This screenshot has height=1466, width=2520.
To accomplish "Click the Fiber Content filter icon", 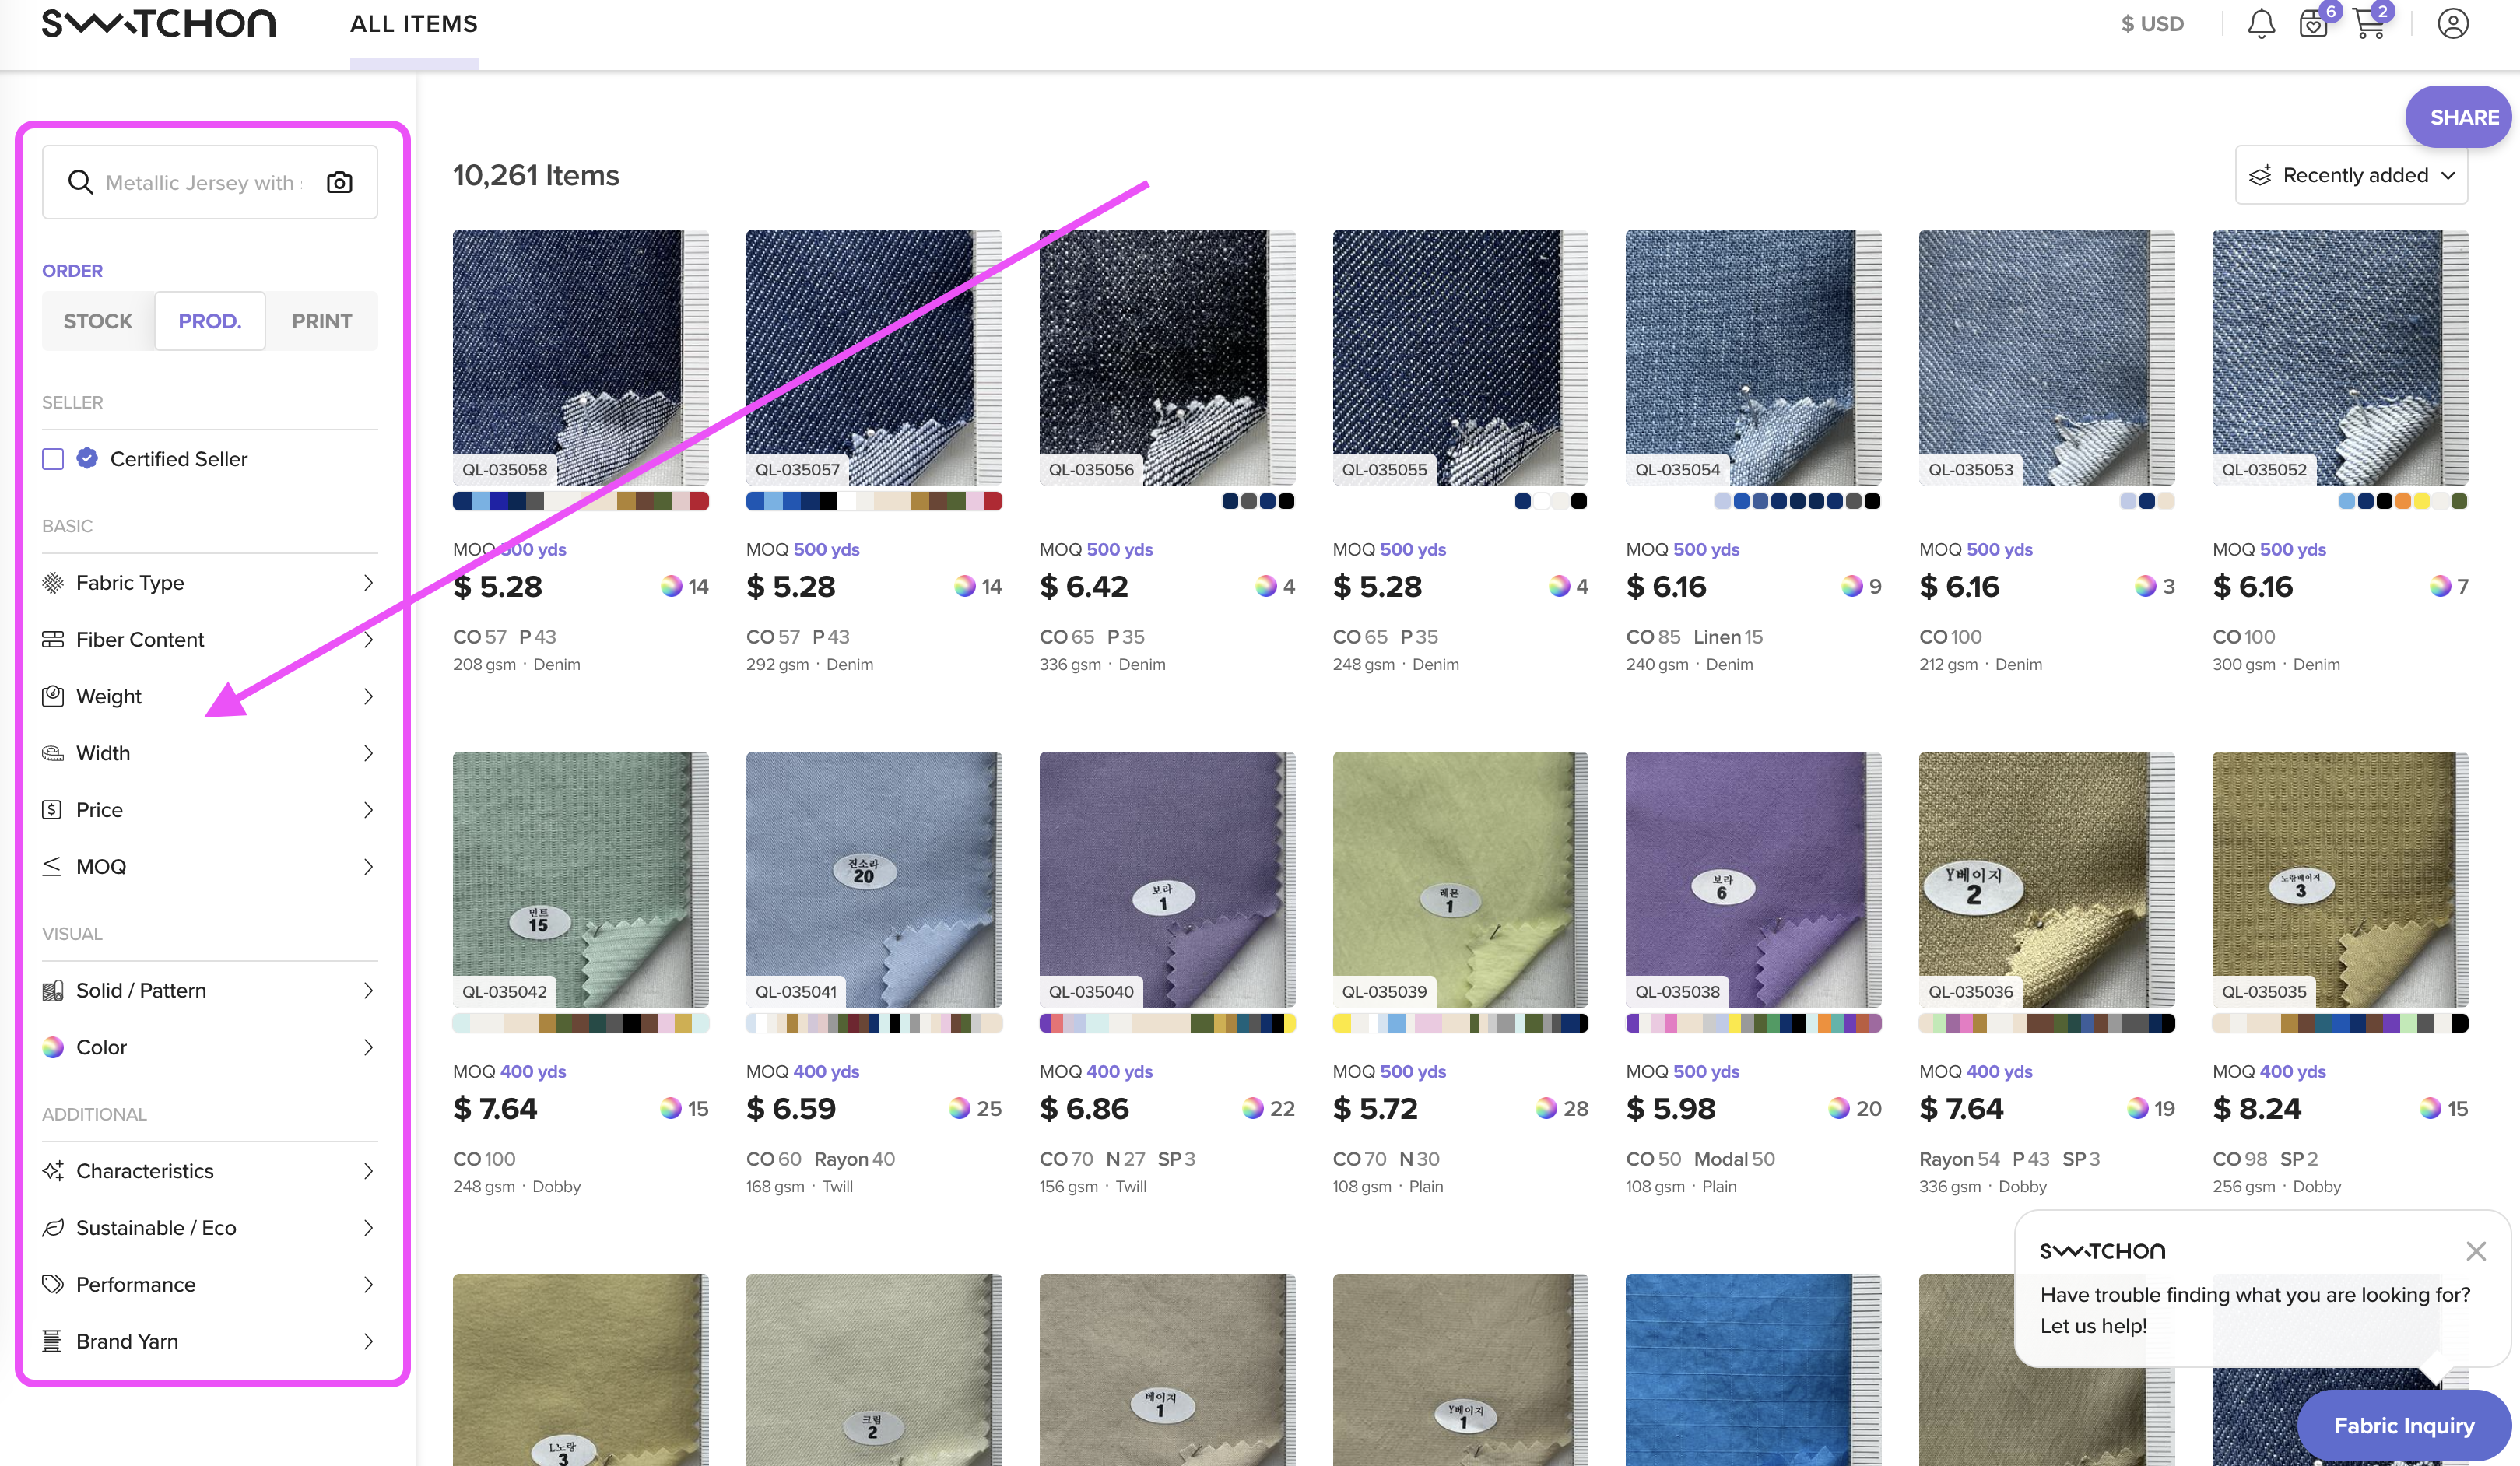I will point(53,640).
